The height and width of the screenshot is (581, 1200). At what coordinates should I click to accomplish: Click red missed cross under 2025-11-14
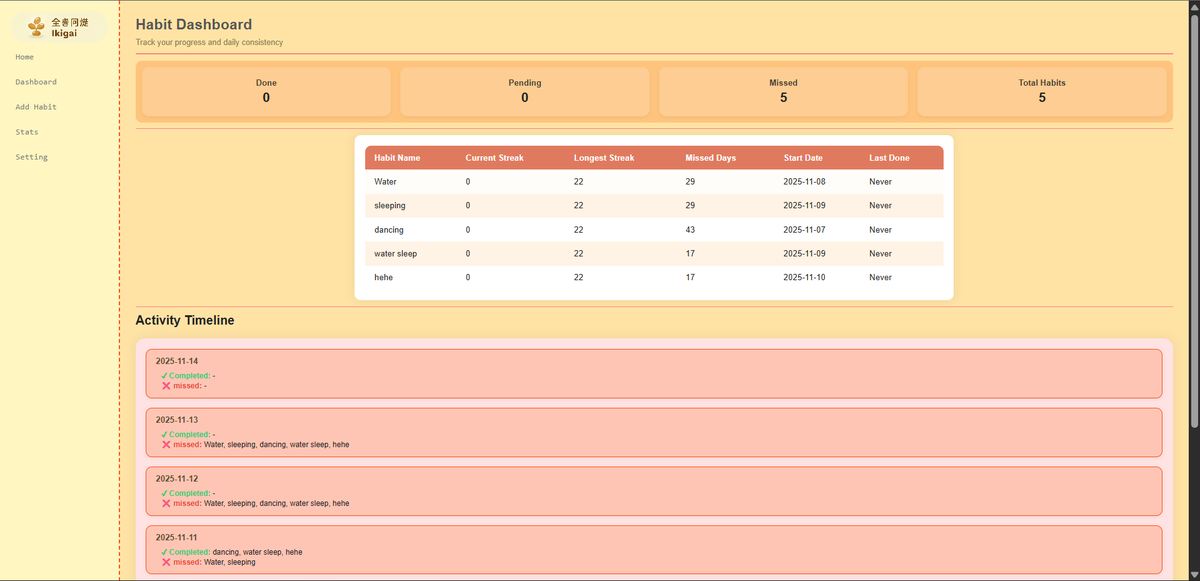click(166, 386)
